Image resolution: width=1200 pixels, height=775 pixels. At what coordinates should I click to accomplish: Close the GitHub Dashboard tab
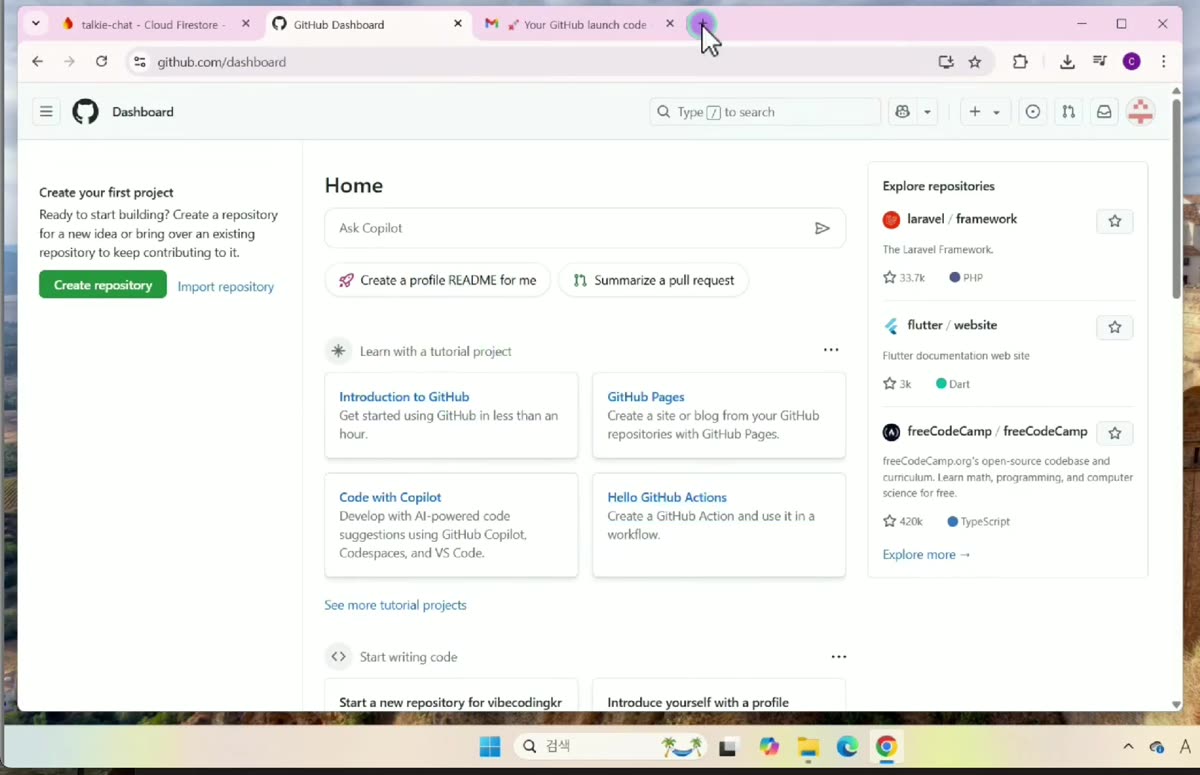pyautogui.click(x=458, y=24)
